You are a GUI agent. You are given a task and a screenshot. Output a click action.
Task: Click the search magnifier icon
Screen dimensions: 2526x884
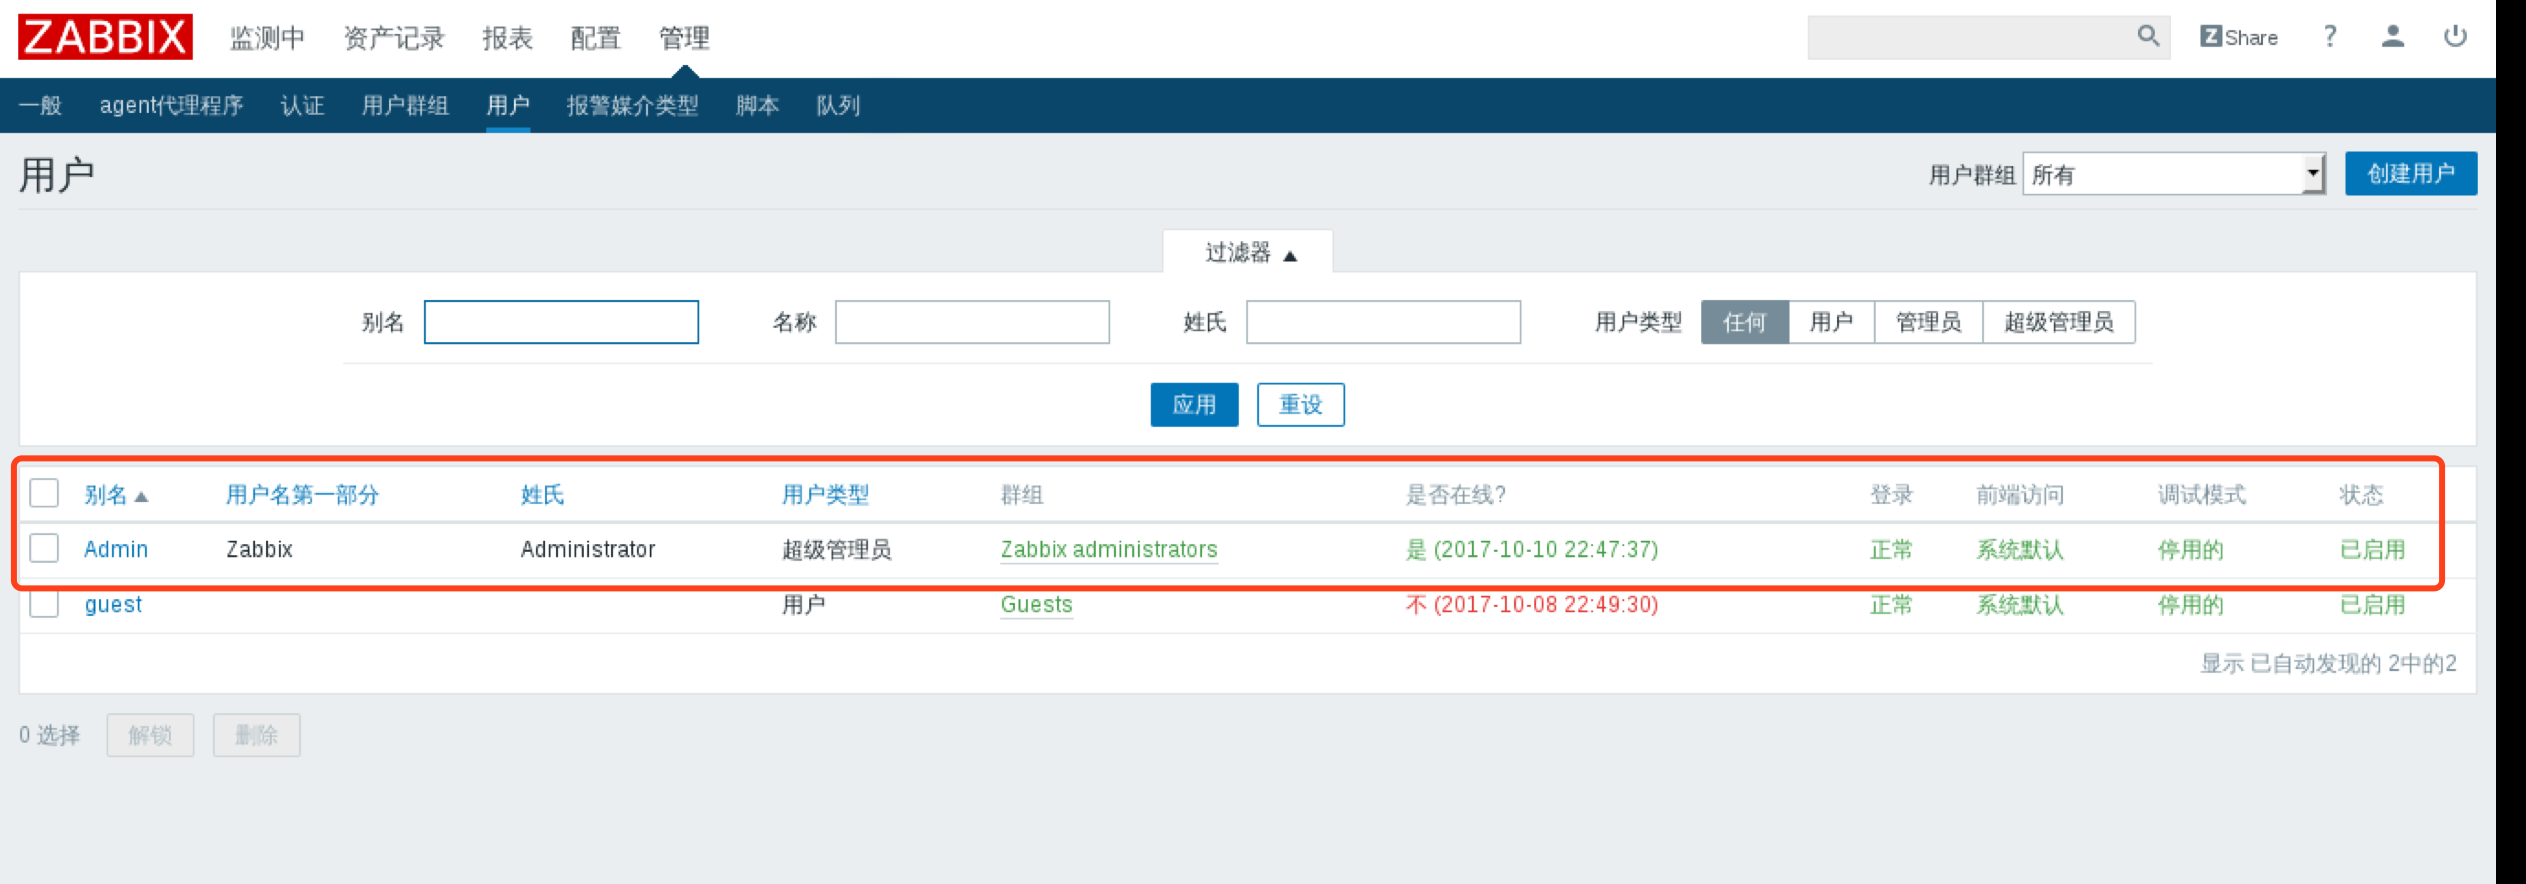coord(2147,37)
